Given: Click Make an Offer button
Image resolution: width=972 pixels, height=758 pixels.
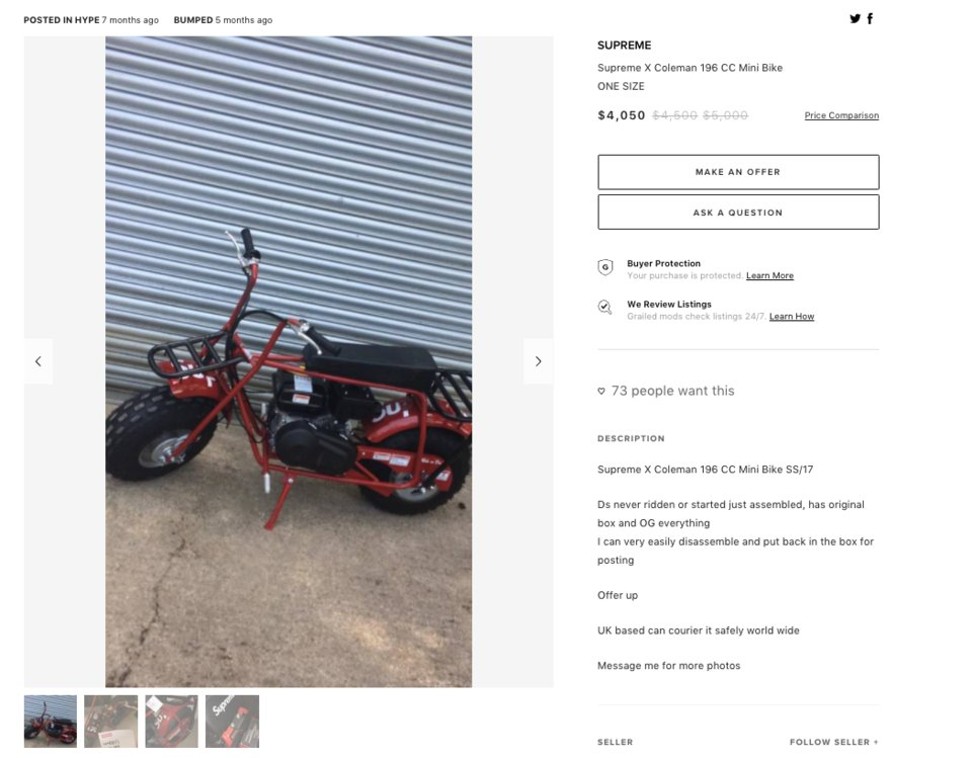Looking at the screenshot, I should click(738, 172).
